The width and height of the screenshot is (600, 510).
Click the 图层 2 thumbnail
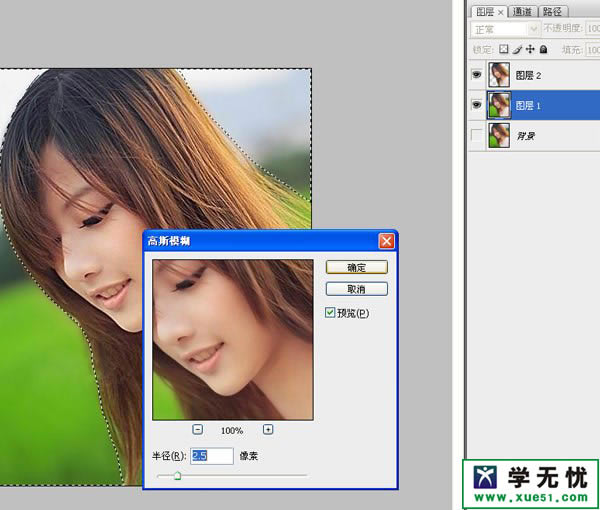pos(499,75)
